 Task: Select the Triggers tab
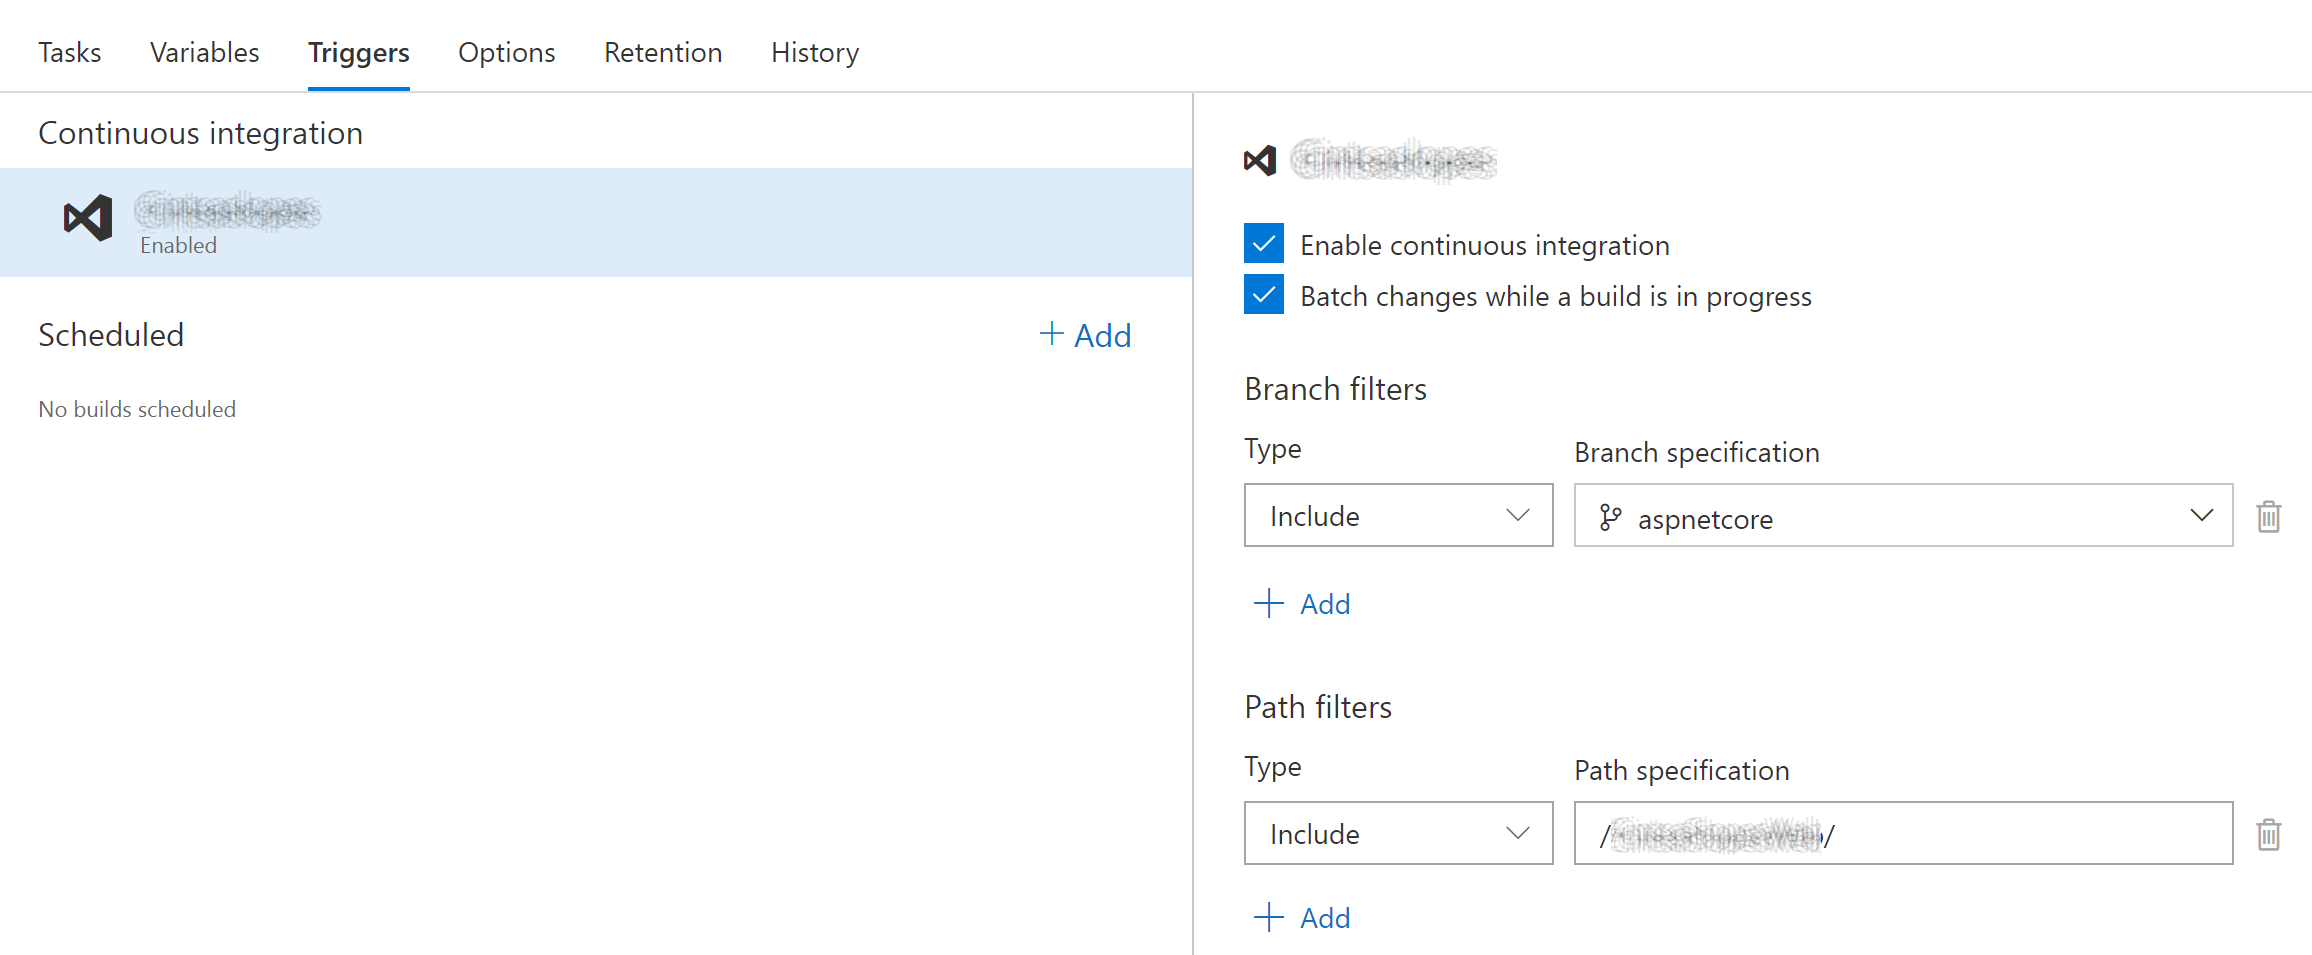(359, 52)
